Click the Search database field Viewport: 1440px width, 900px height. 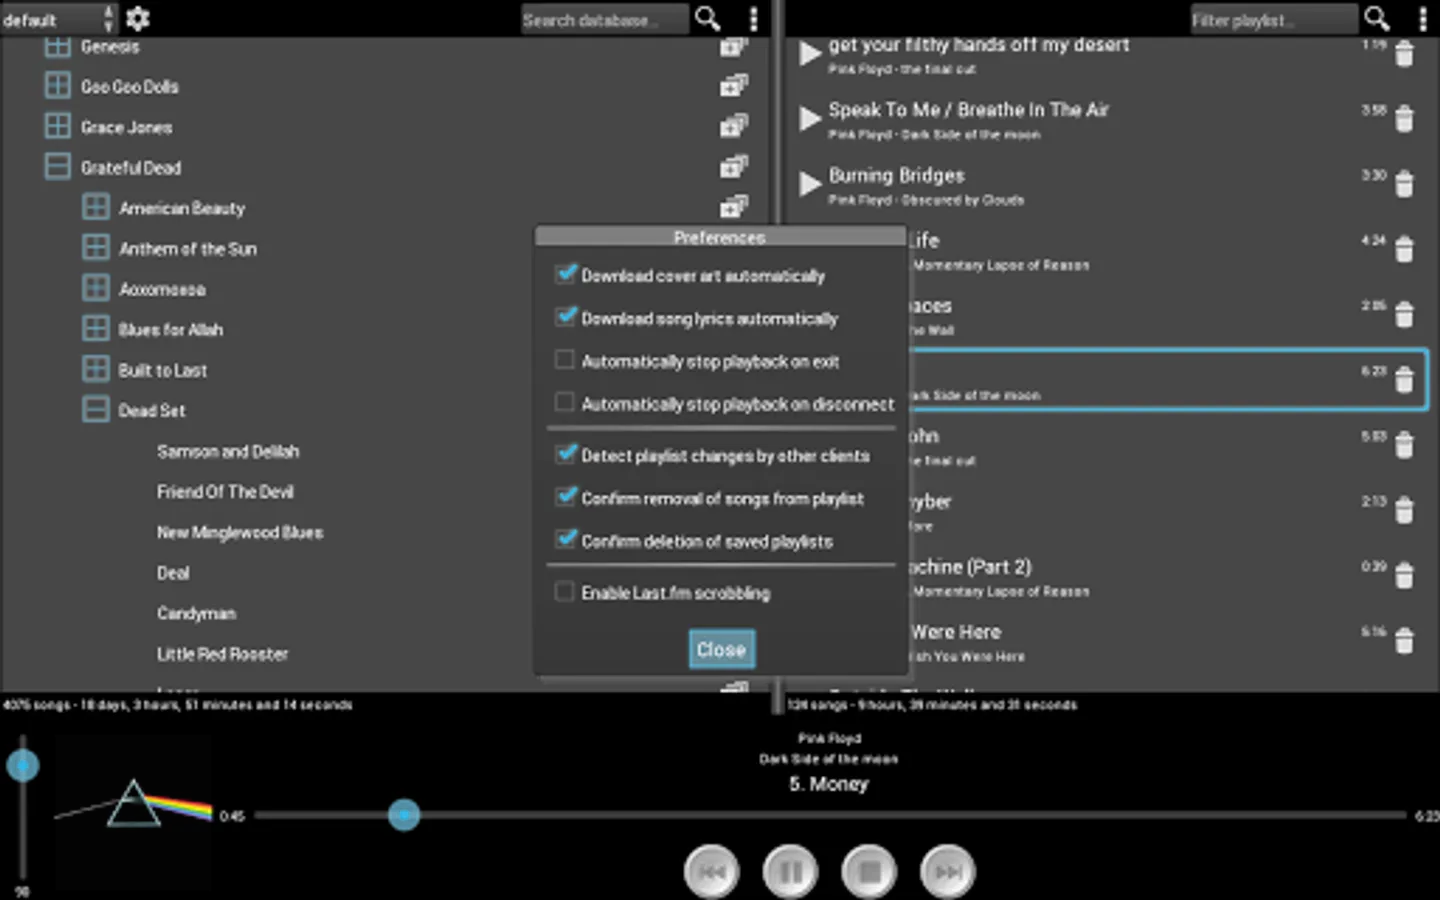tap(605, 19)
